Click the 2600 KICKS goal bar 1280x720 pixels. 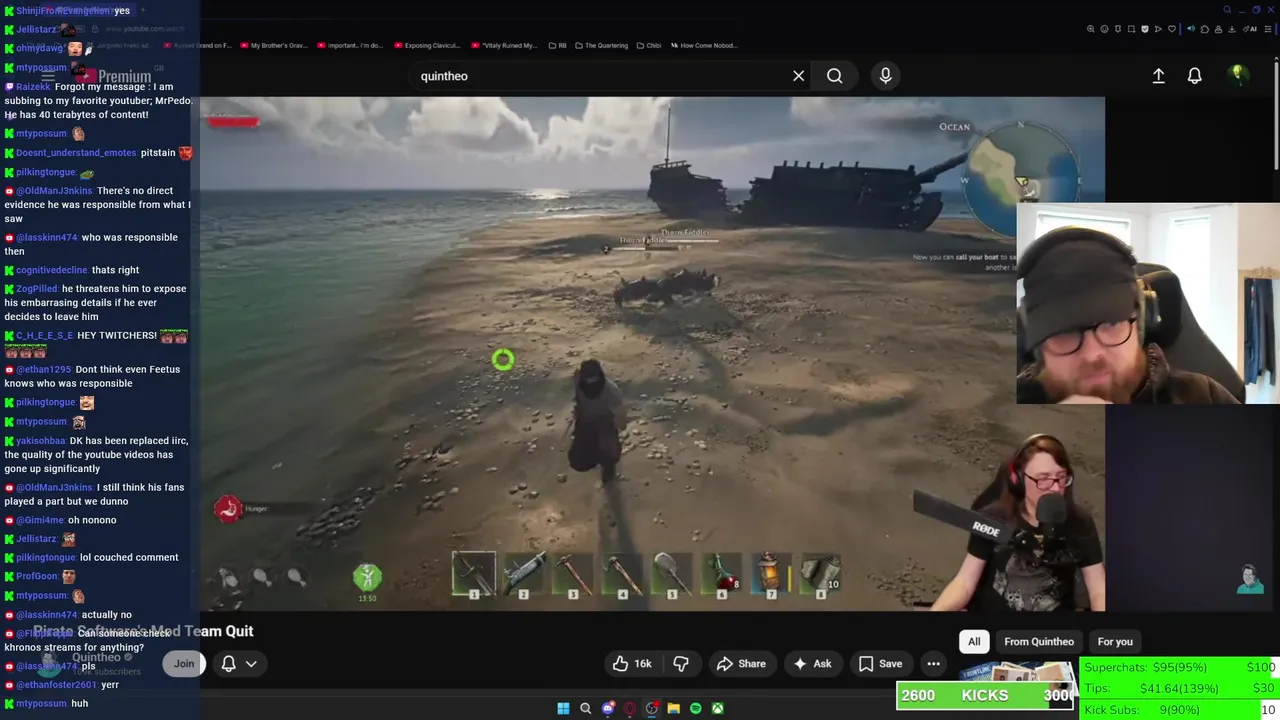pyautogui.click(x=985, y=695)
